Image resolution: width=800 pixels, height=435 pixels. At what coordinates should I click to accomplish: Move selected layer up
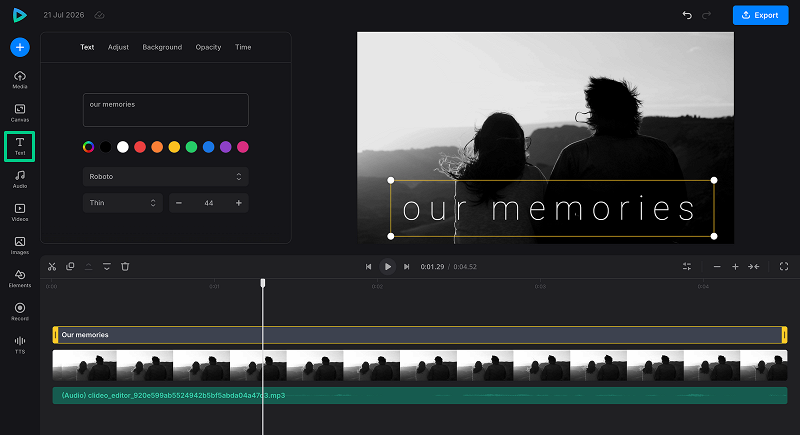pos(88,267)
